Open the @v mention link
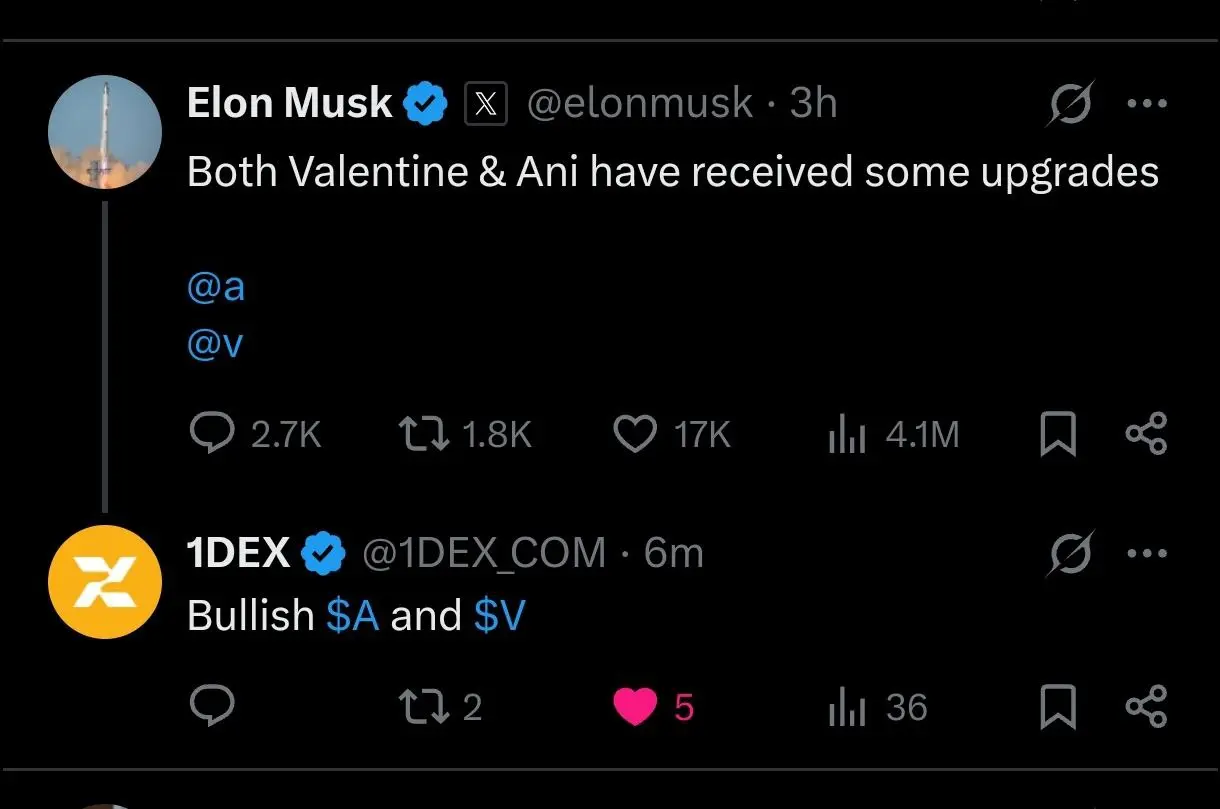1220x809 pixels. pyautogui.click(x=216, y=344)
